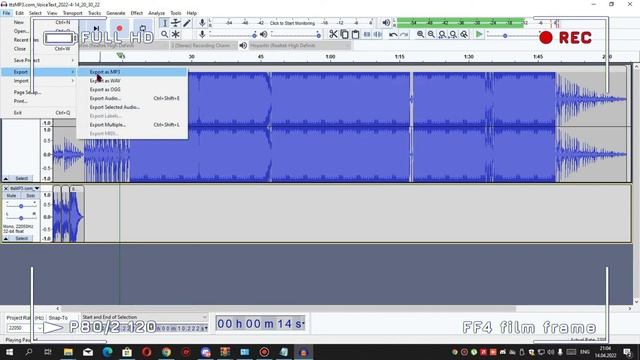The width and height of the screenshot is (640, 360).
Task: Expand the Import submenu
Action: [x=39, y=81]
